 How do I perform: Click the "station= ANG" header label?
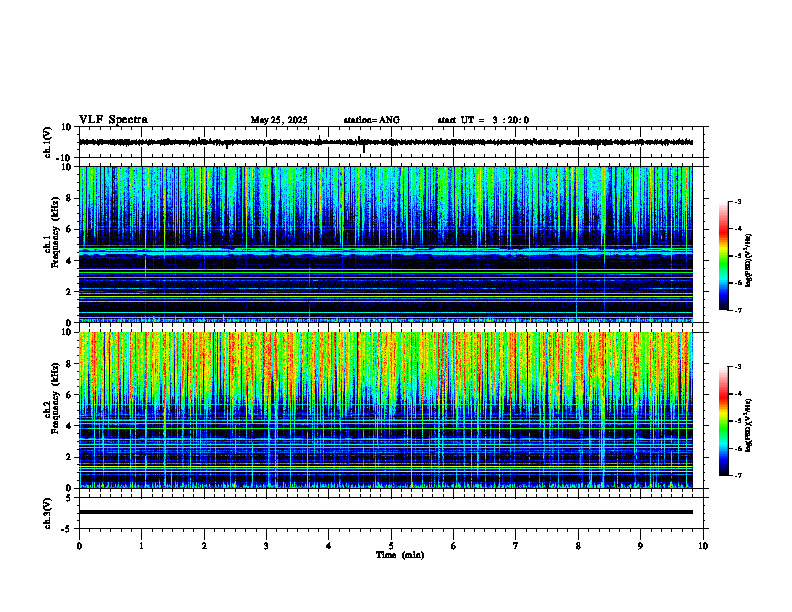tap(372, 120)
